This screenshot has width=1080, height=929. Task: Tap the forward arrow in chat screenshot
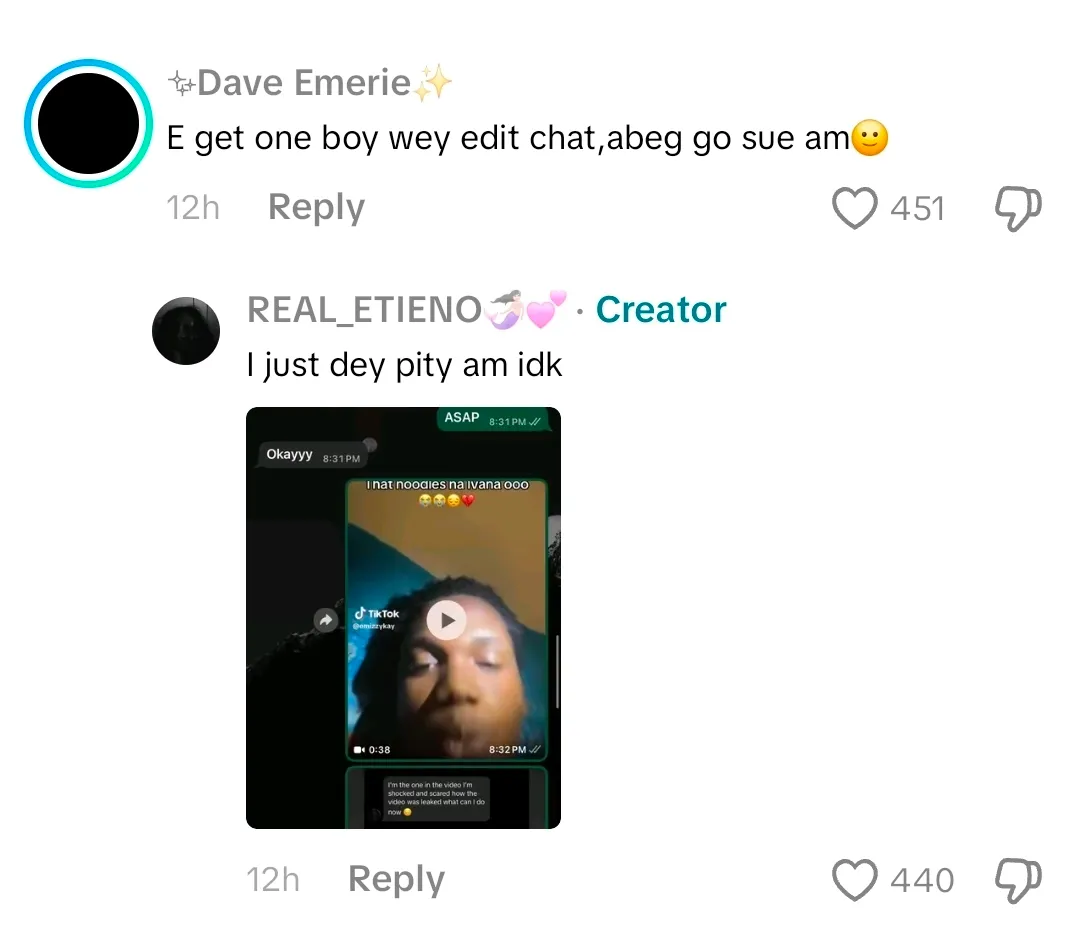[x=326, y=620]
